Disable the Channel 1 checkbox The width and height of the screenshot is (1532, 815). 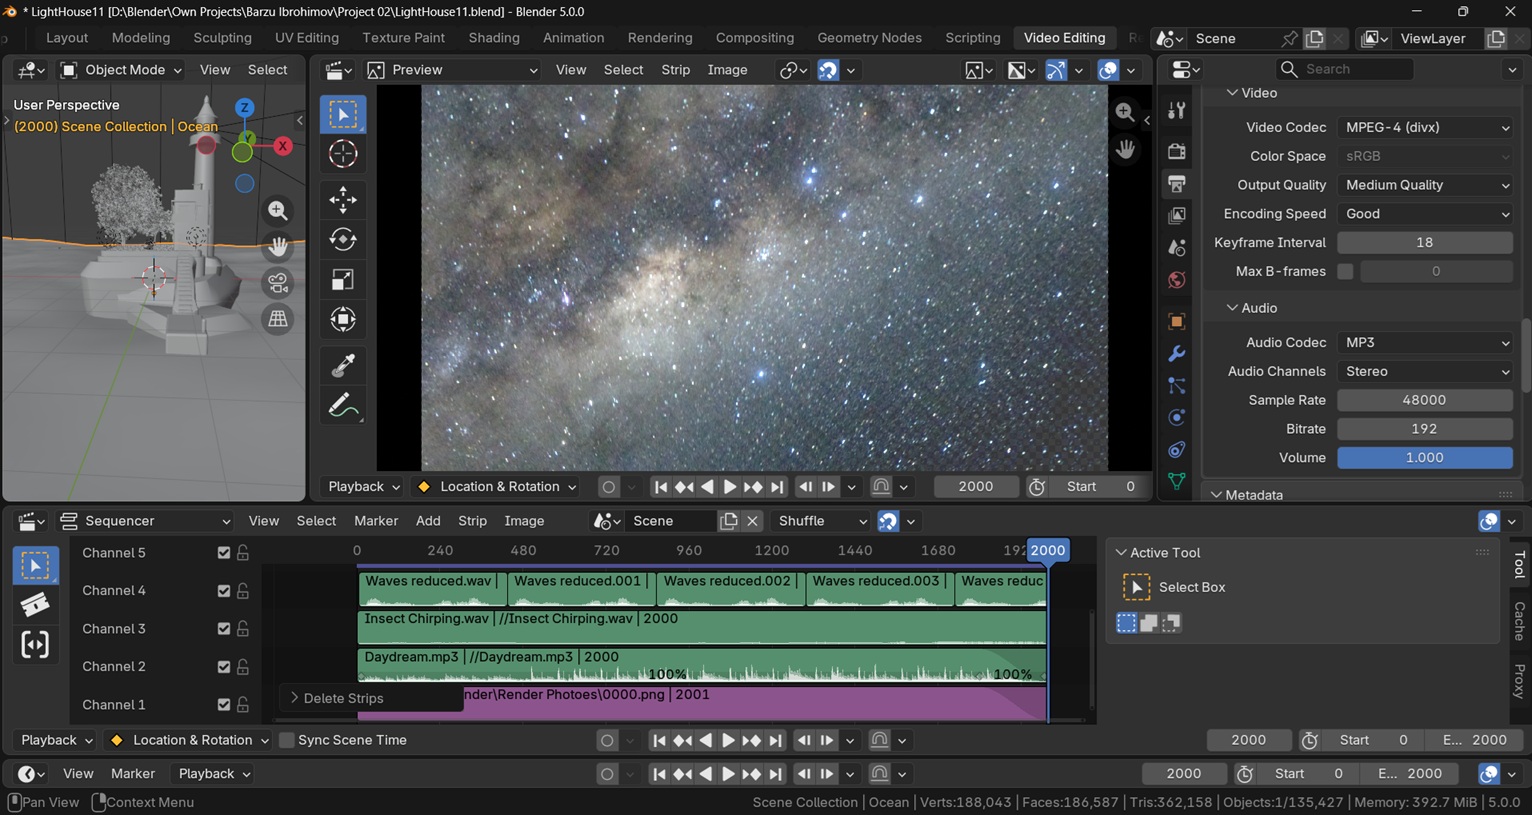224,705
